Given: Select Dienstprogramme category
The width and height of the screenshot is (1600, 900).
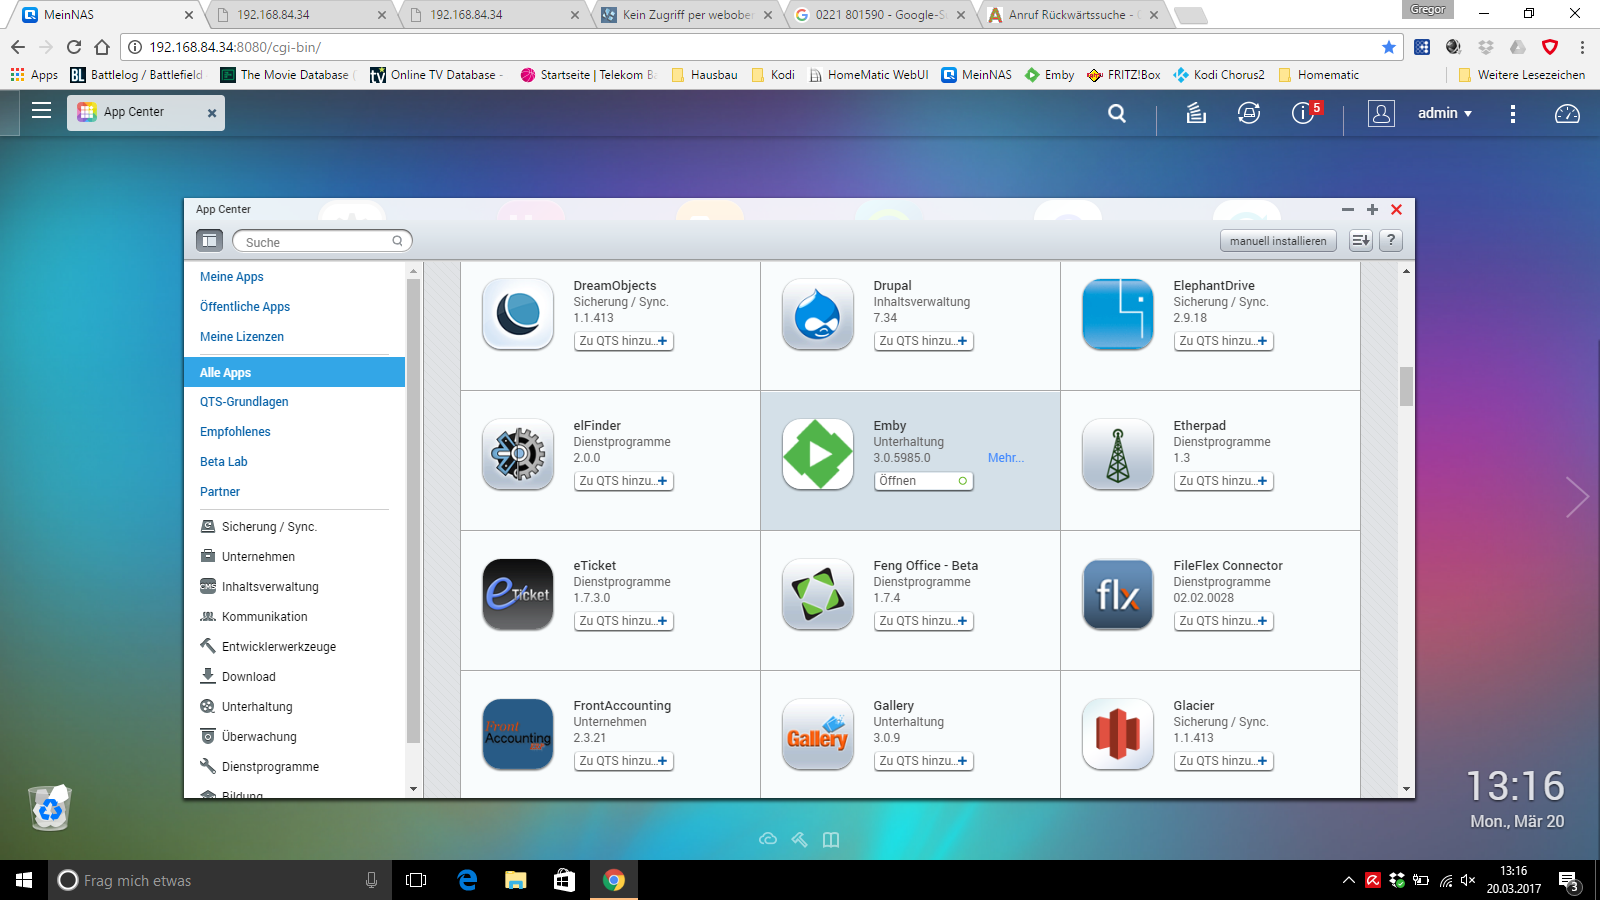Looking at the screenshot, I should tap(259, 767).
